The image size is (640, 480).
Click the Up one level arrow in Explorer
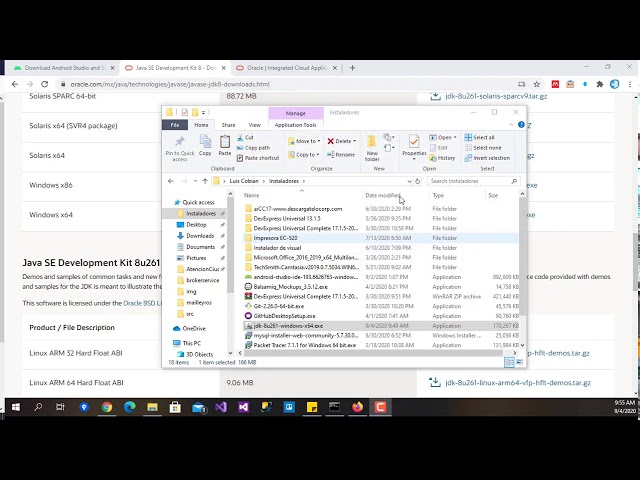(x=205, y=181)
